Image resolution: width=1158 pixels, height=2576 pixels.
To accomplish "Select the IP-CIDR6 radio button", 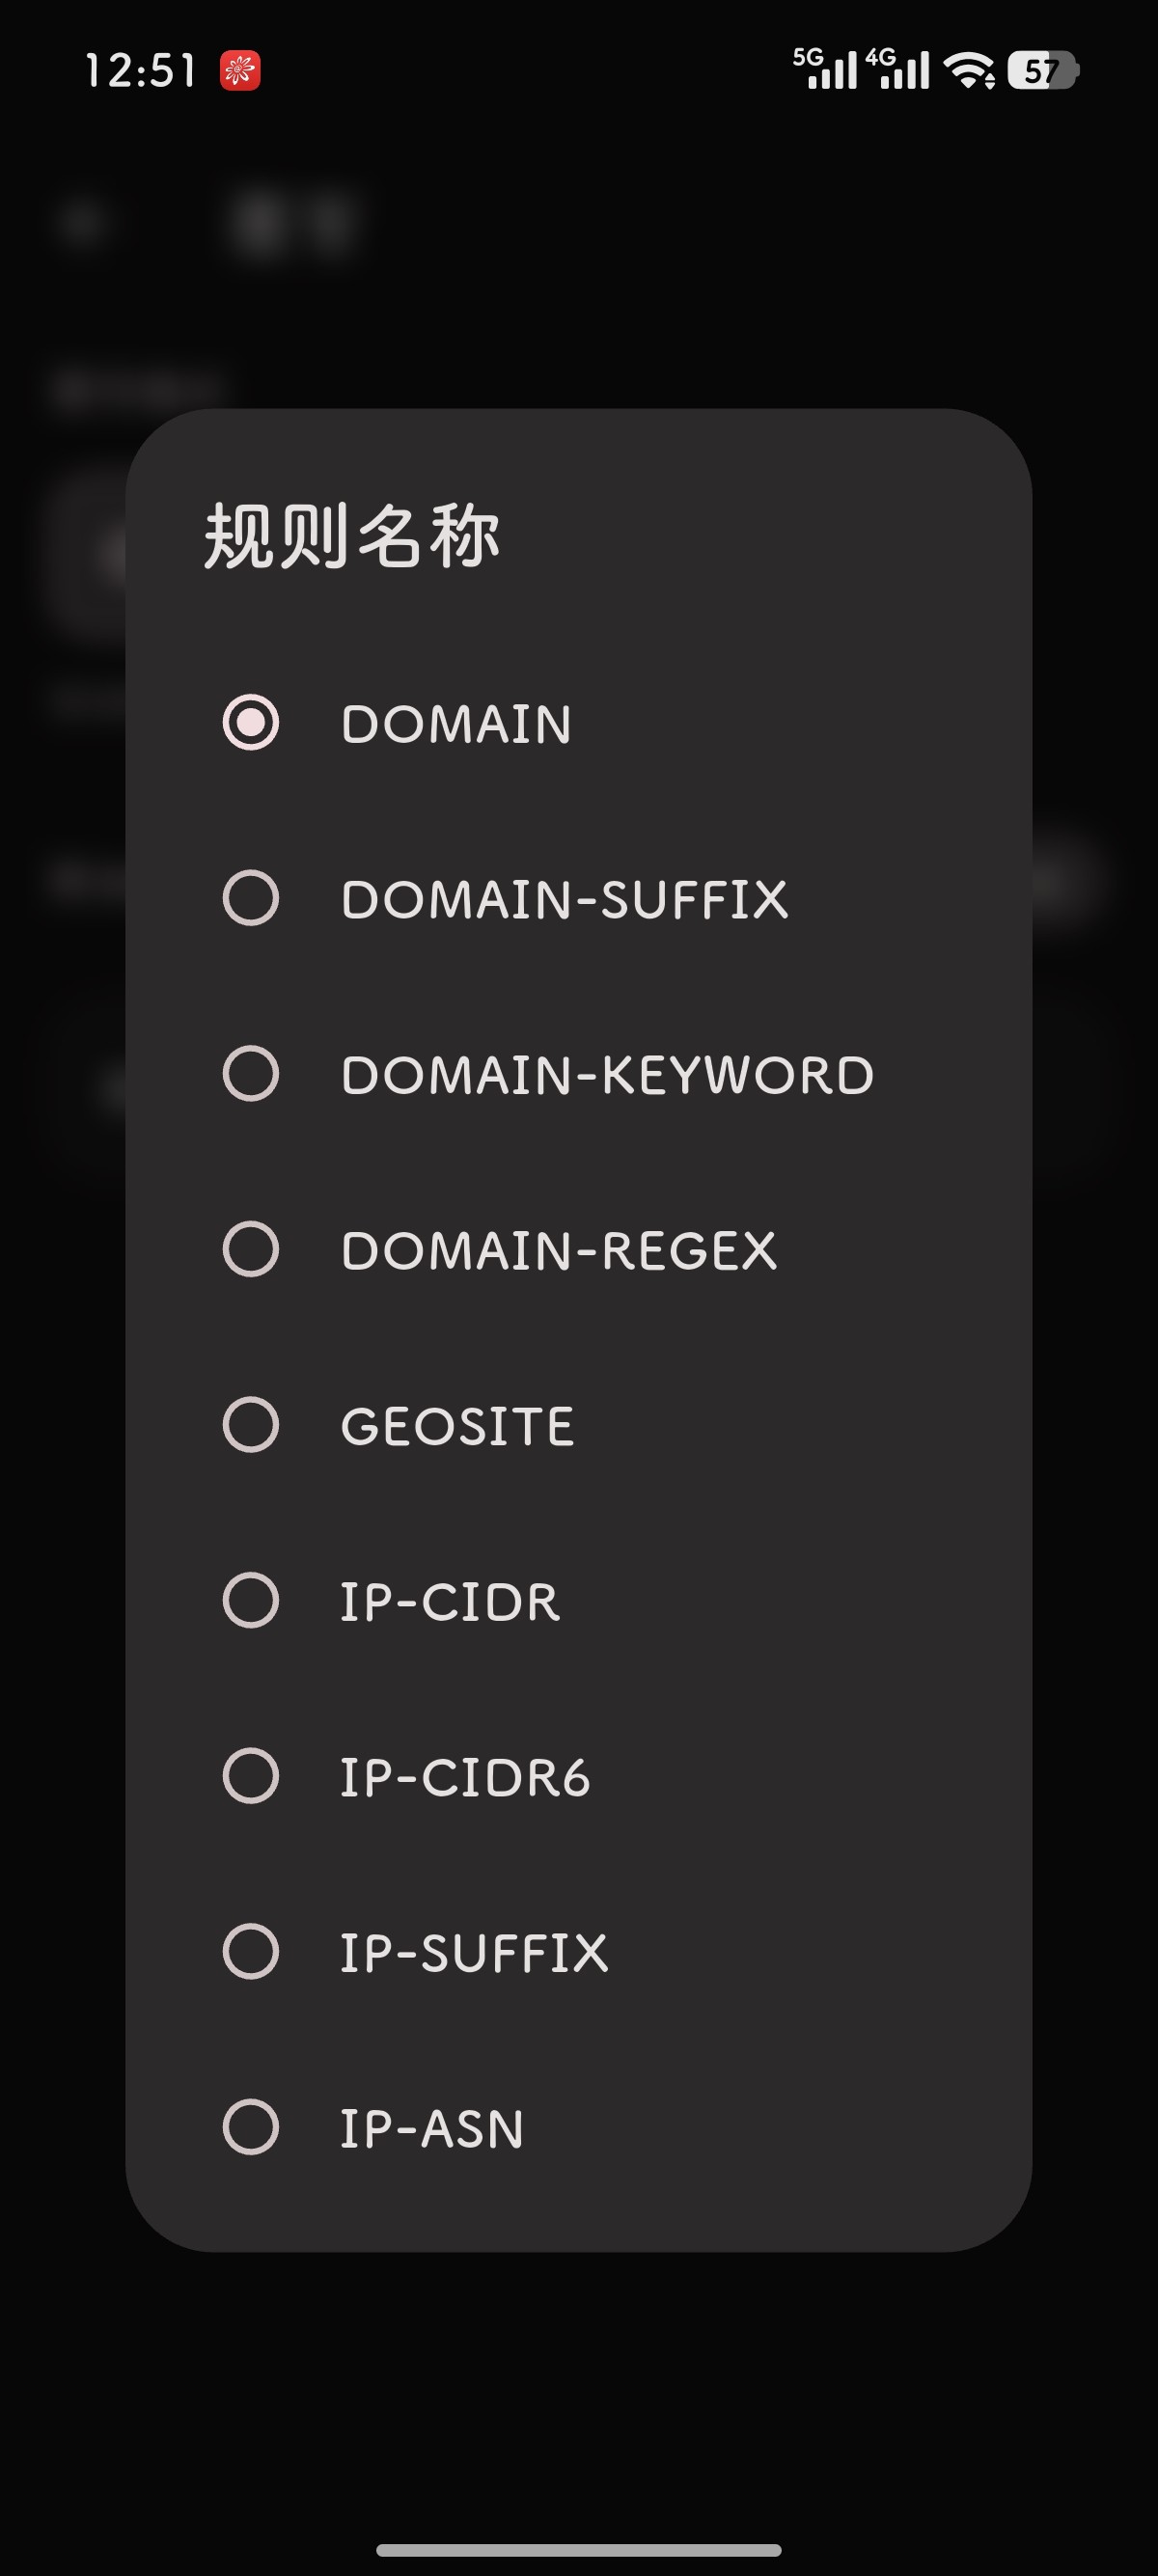I will (x=250, y=1776).
